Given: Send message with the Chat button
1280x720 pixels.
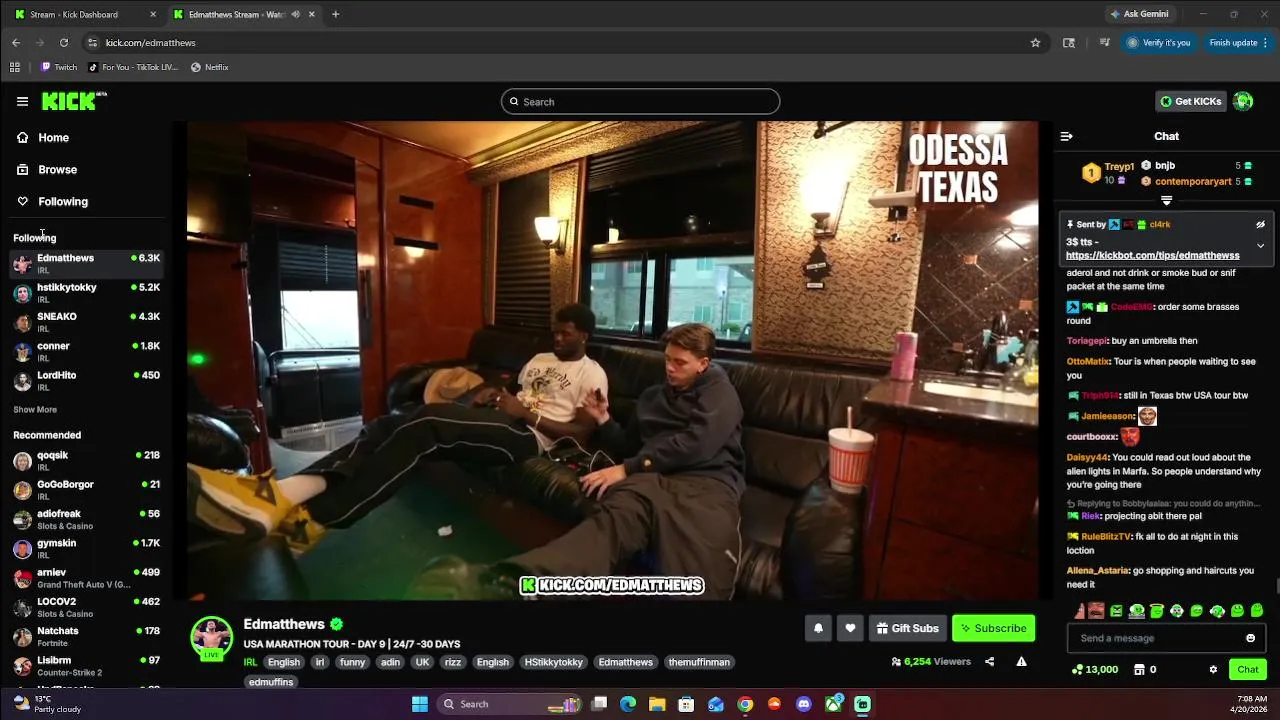Looking at the screenshot, I should (1248, 669).
